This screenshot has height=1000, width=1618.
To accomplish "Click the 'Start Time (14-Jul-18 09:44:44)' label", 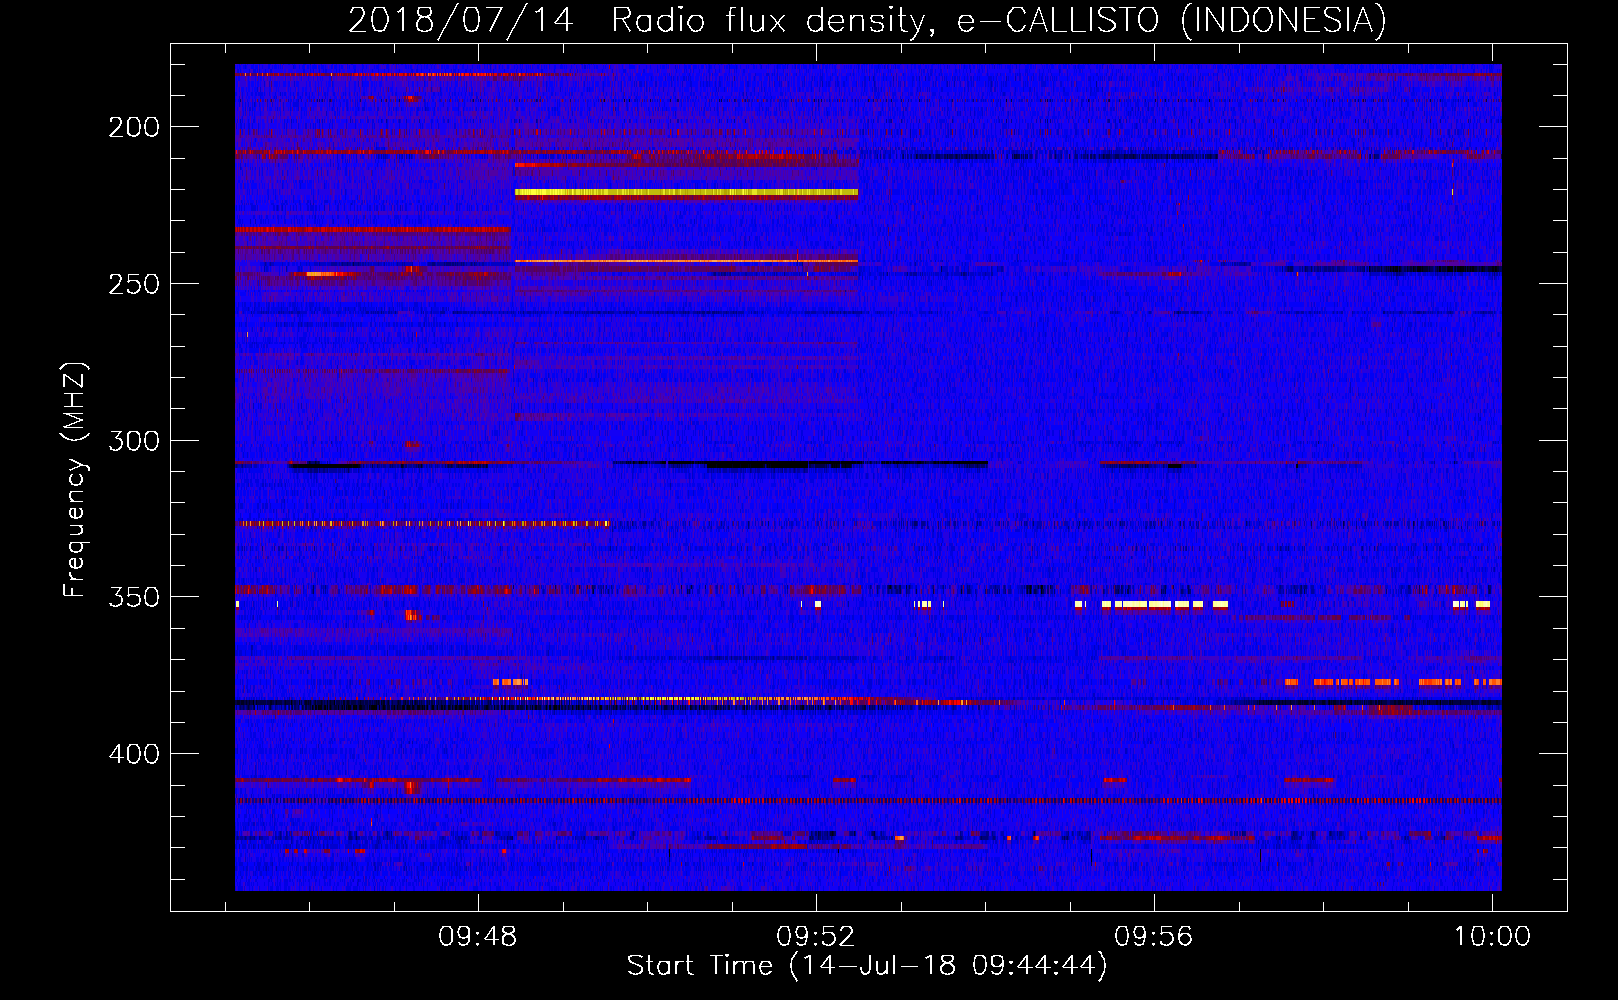I will click(x=867, y=965).
